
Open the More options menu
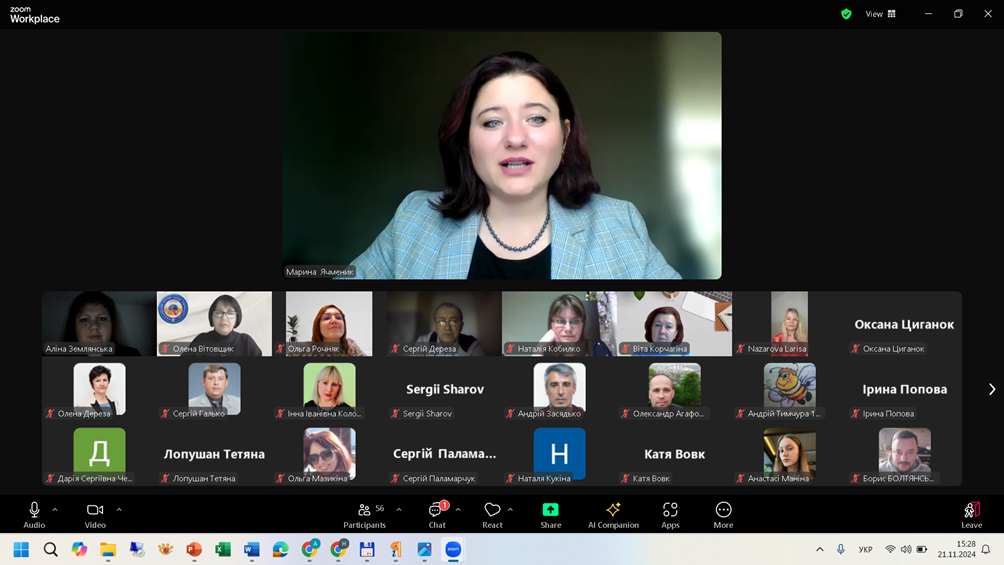(x=724, y=515)
